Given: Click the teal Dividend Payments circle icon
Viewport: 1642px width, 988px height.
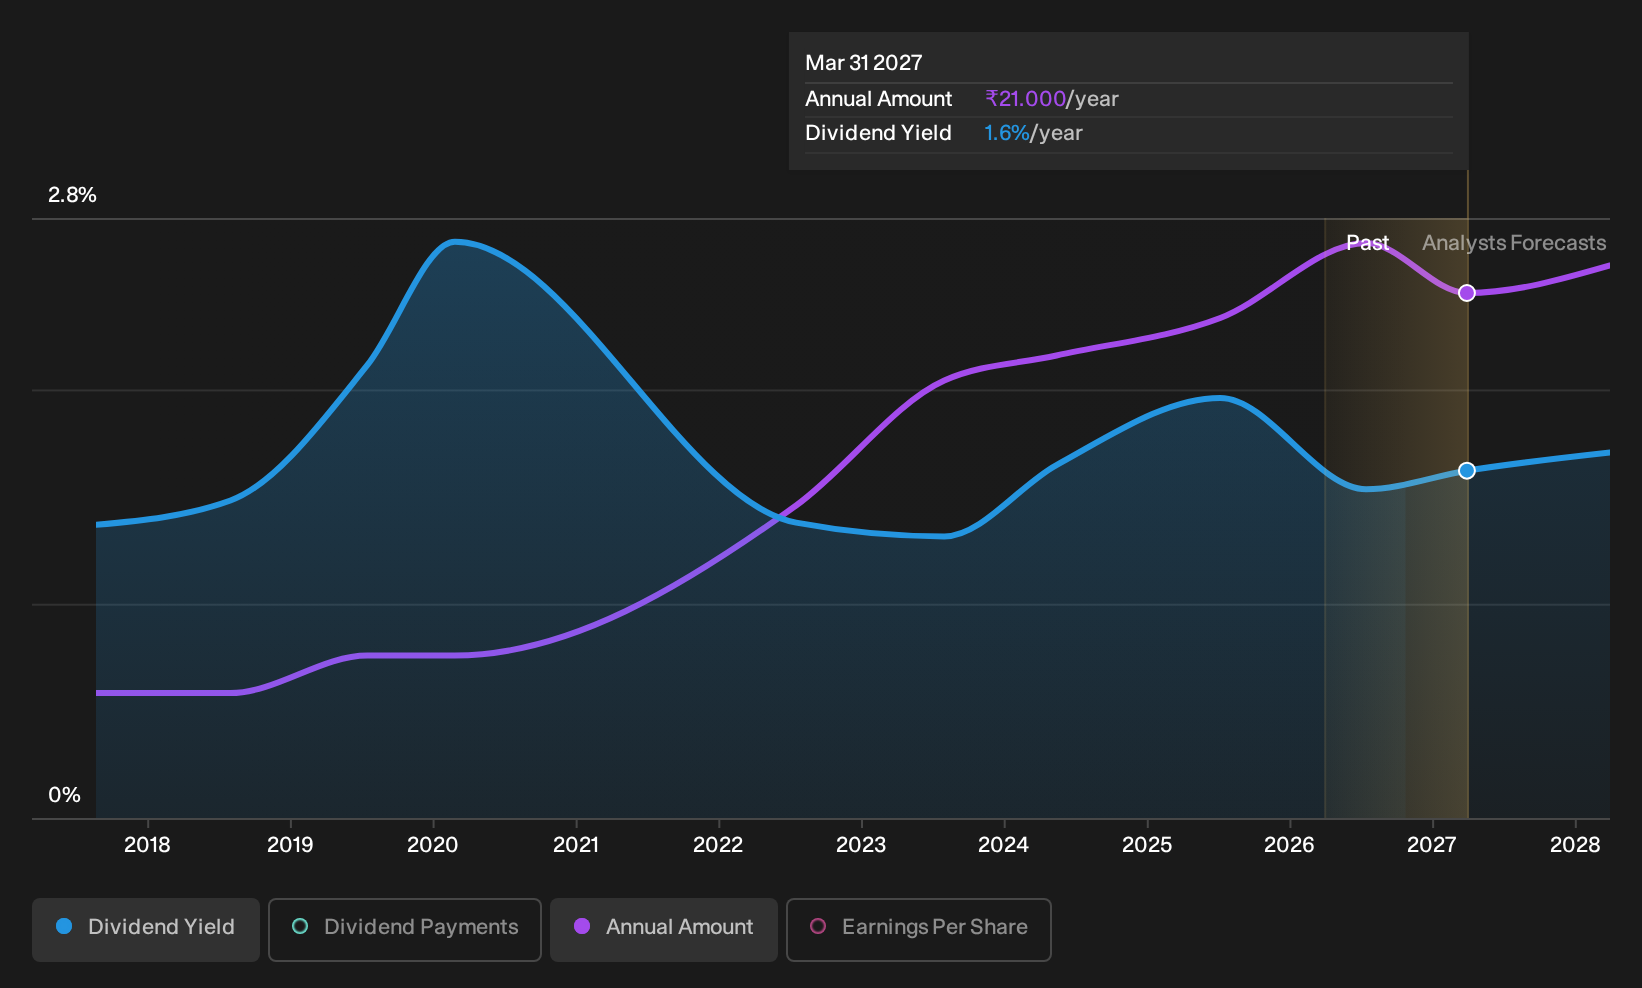Looking at the screenshot, I should (300, 927).
